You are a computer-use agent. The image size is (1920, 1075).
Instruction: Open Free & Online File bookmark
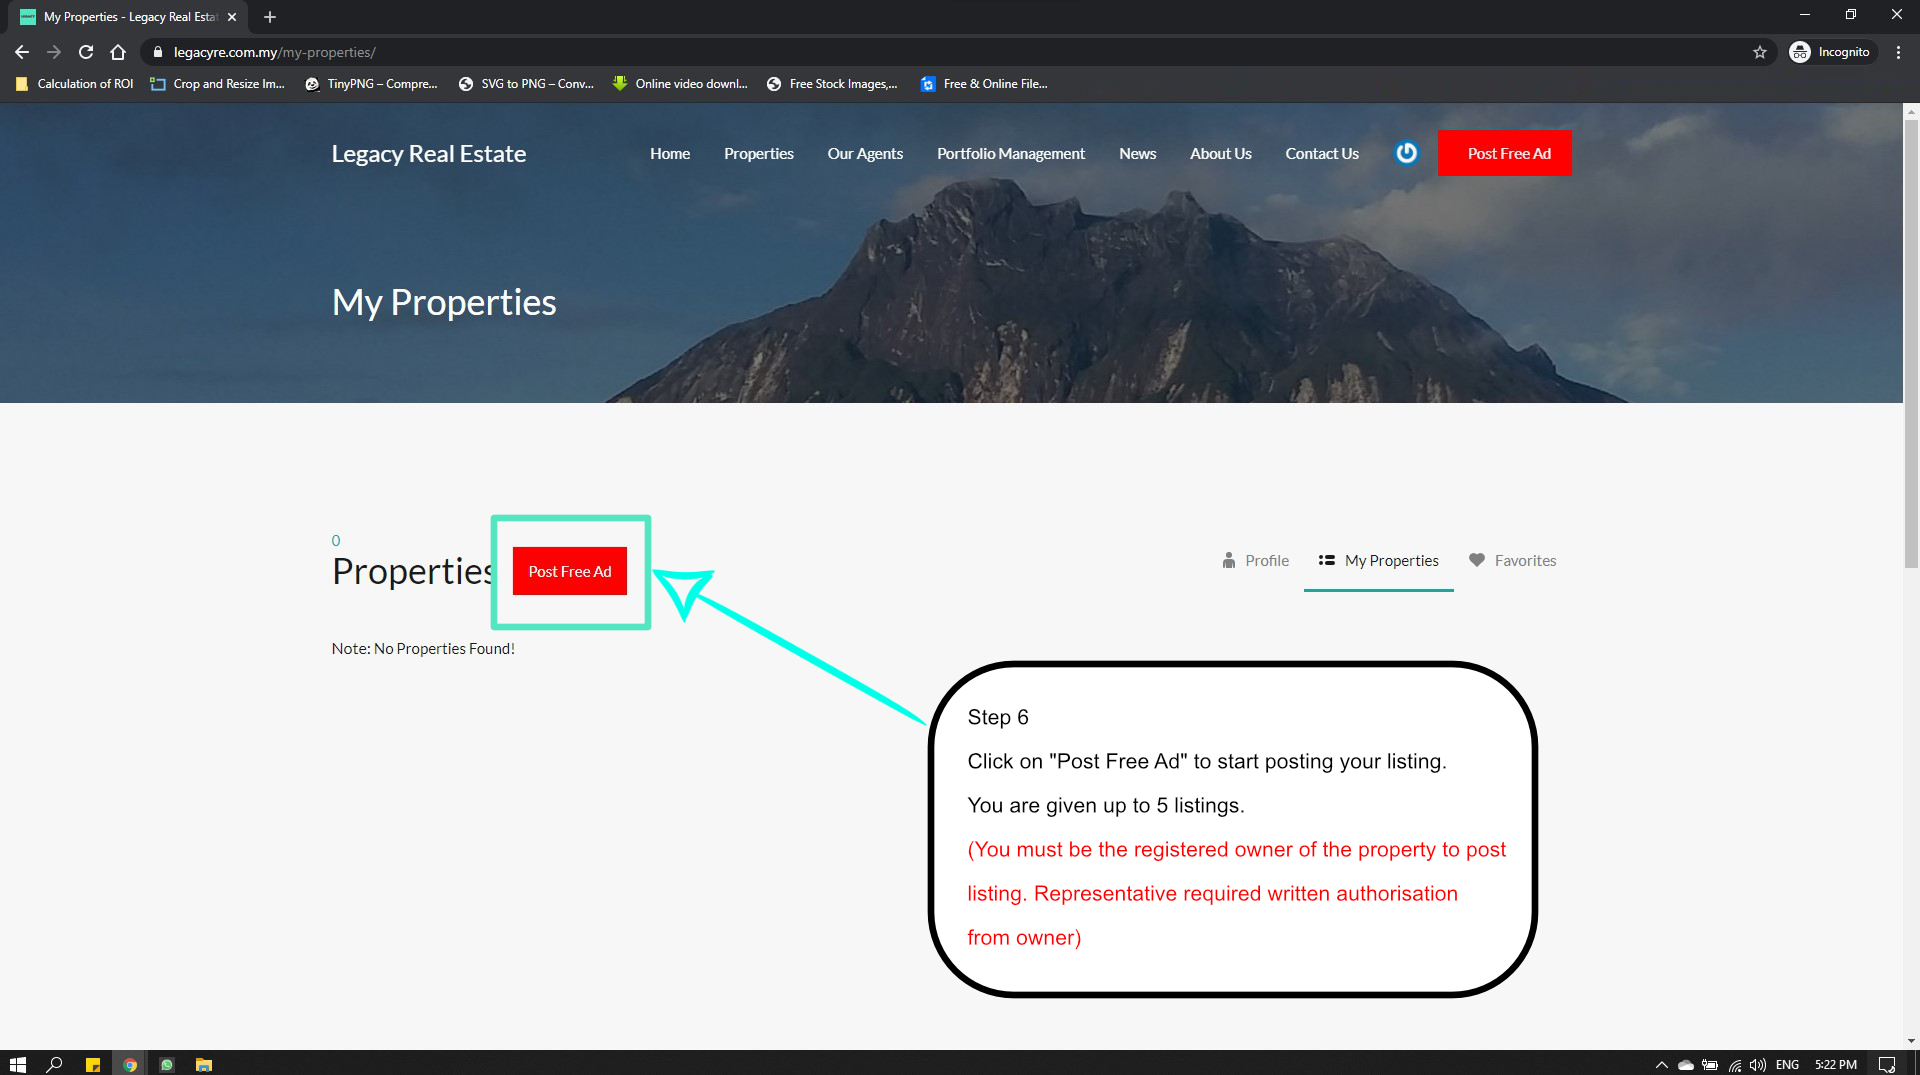point(984,84)
